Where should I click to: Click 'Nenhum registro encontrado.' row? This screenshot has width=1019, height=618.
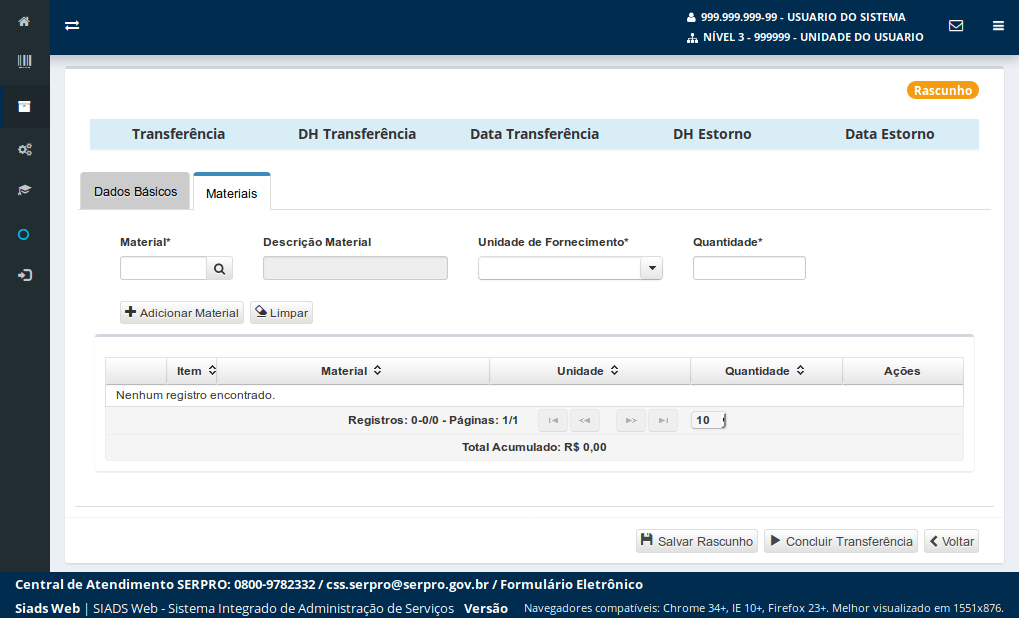tap(534, 395)
